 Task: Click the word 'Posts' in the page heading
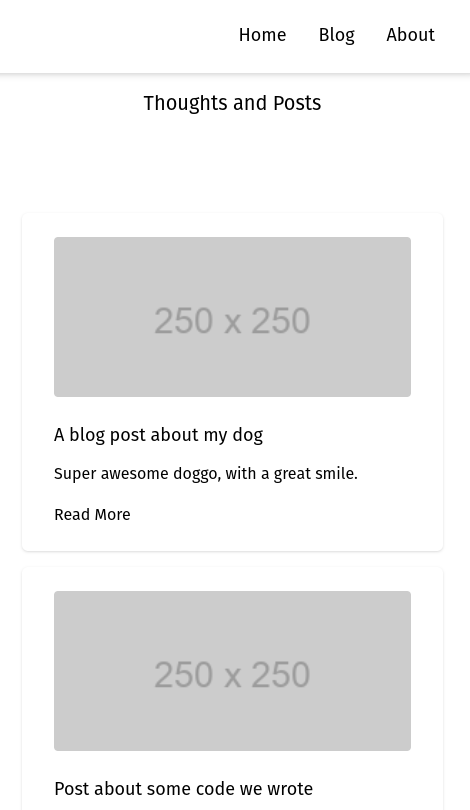297,103
